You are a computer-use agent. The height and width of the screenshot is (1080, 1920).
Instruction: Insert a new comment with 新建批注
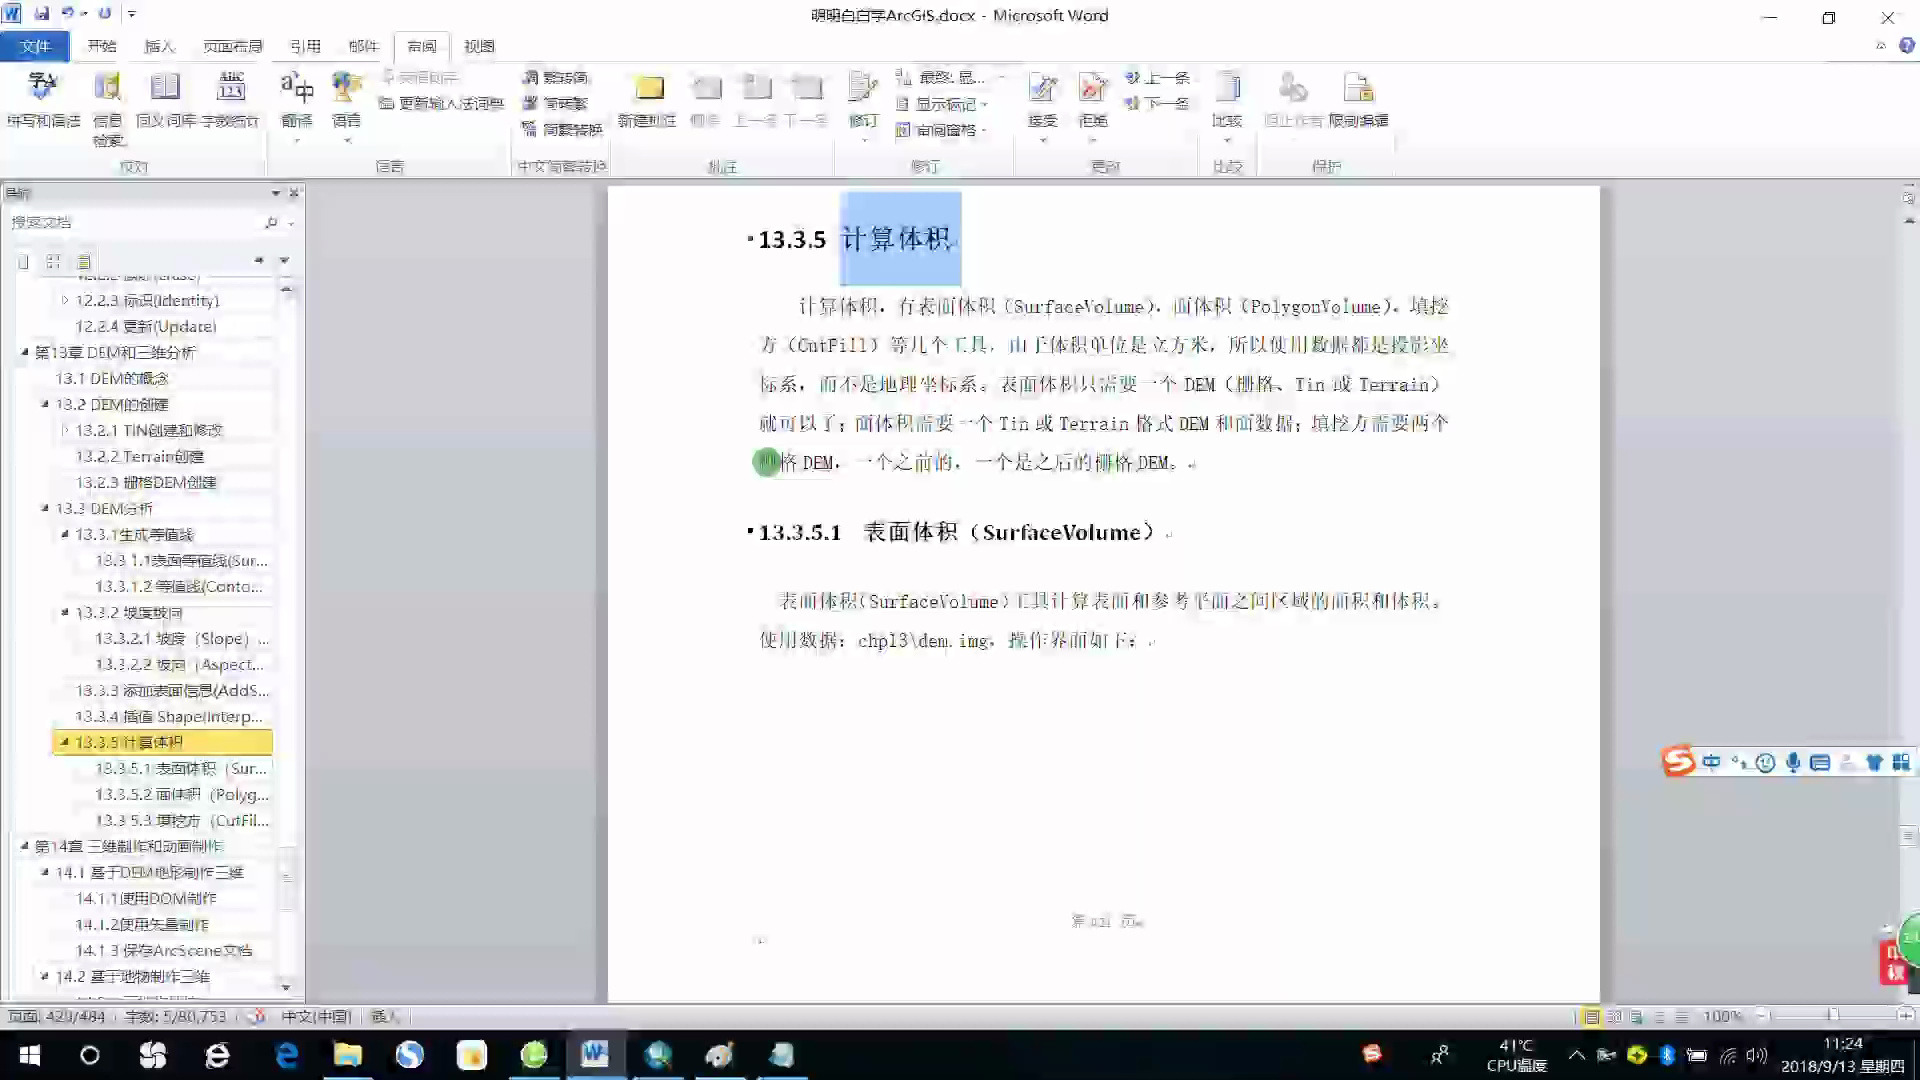point(649,100)
